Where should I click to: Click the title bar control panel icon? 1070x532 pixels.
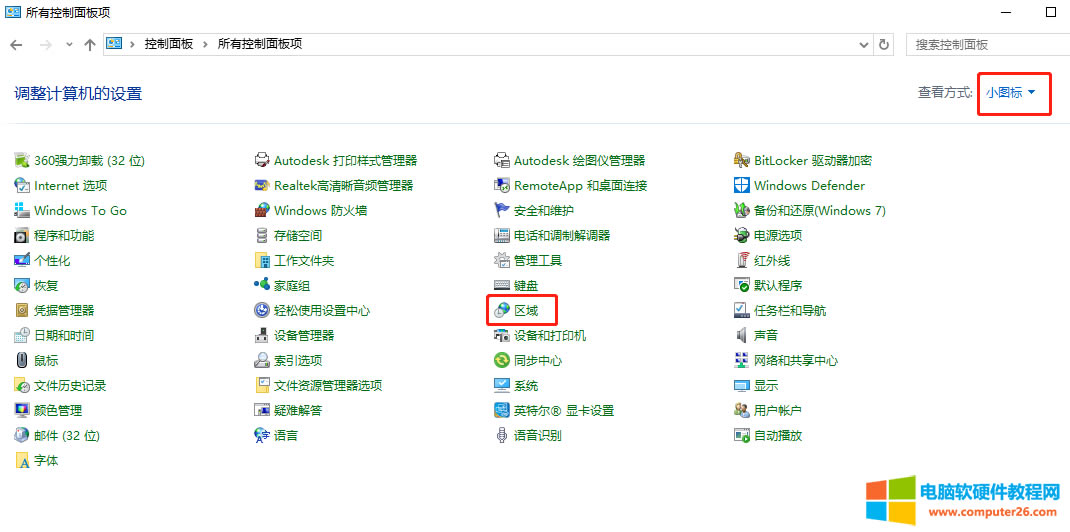click(12, 12)
